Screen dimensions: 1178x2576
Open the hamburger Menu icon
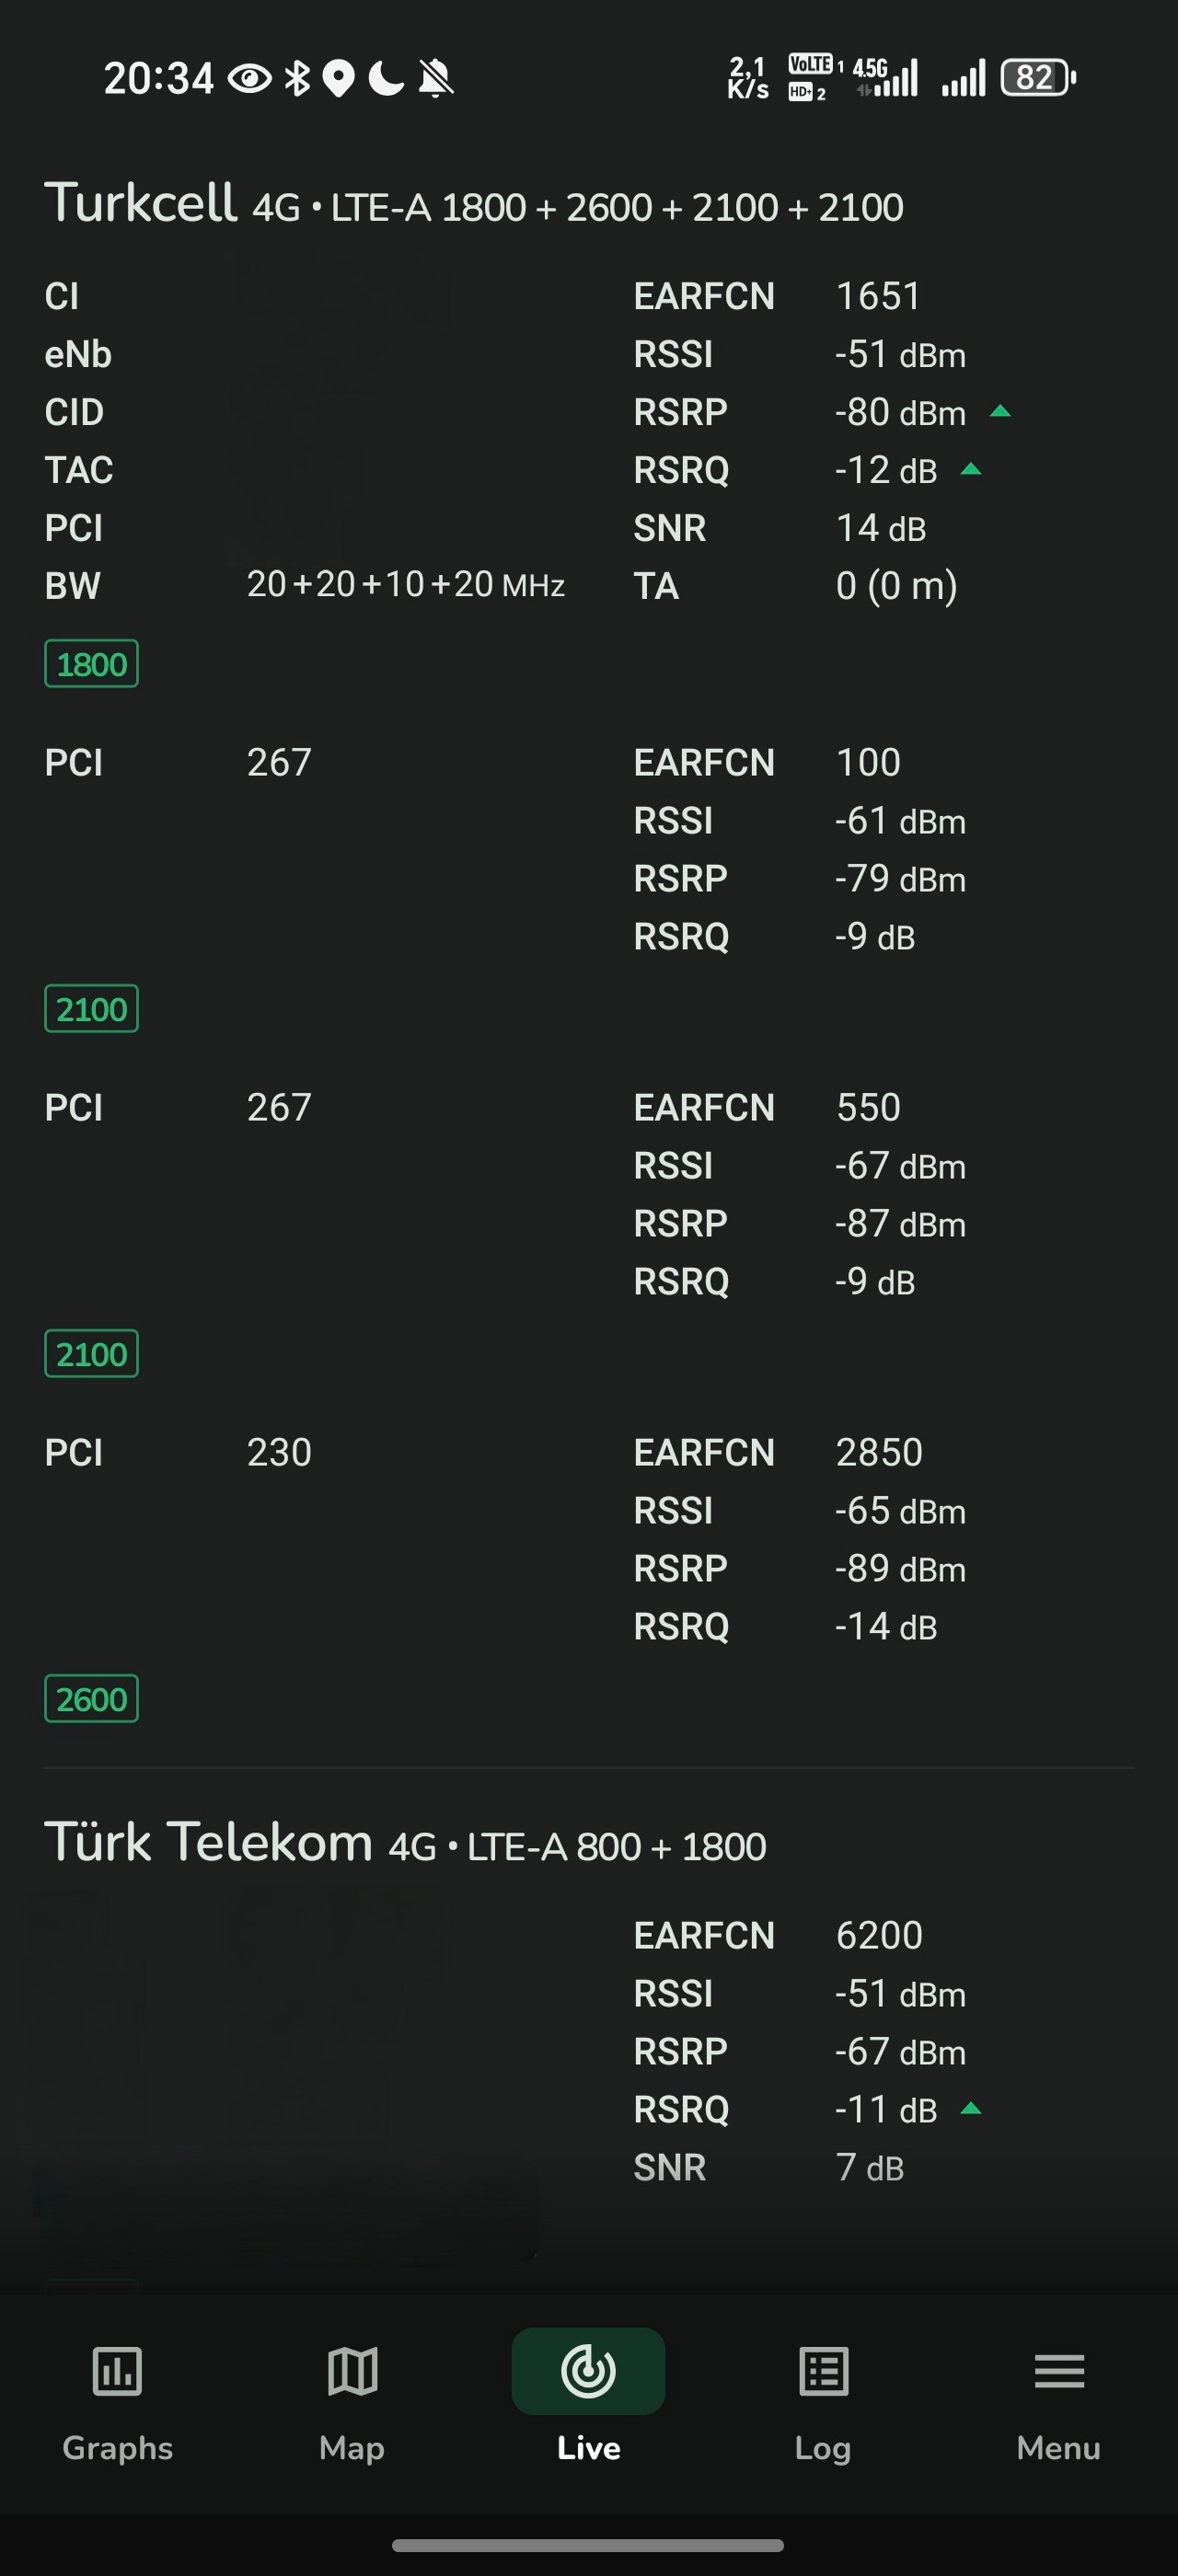tap(1059, 2371)
